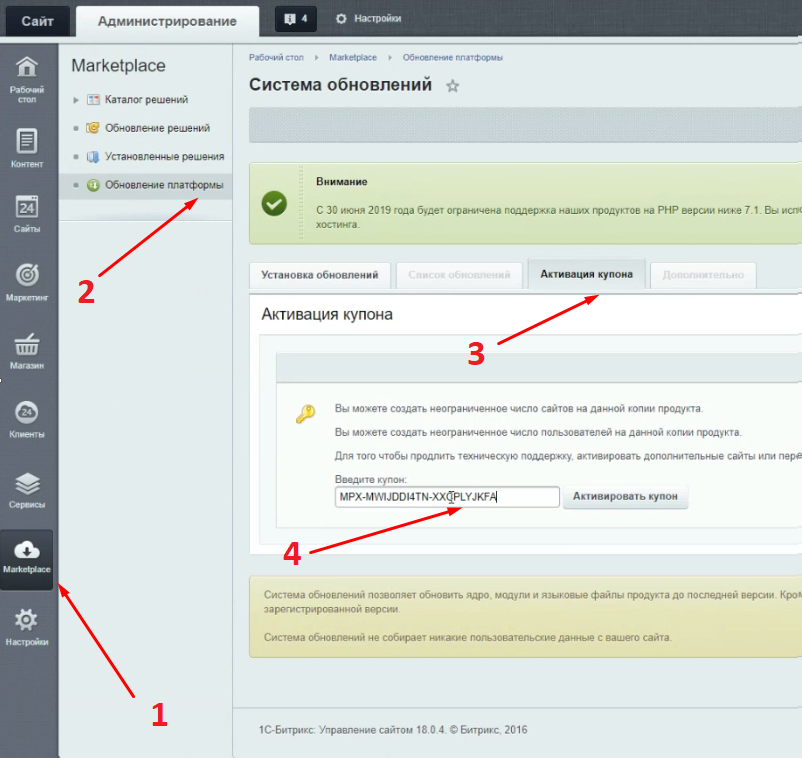This screenshot has height=758, width=802.
Task: Click note starting Система обновлений позволяет обновить ядро
Action: 532,602
